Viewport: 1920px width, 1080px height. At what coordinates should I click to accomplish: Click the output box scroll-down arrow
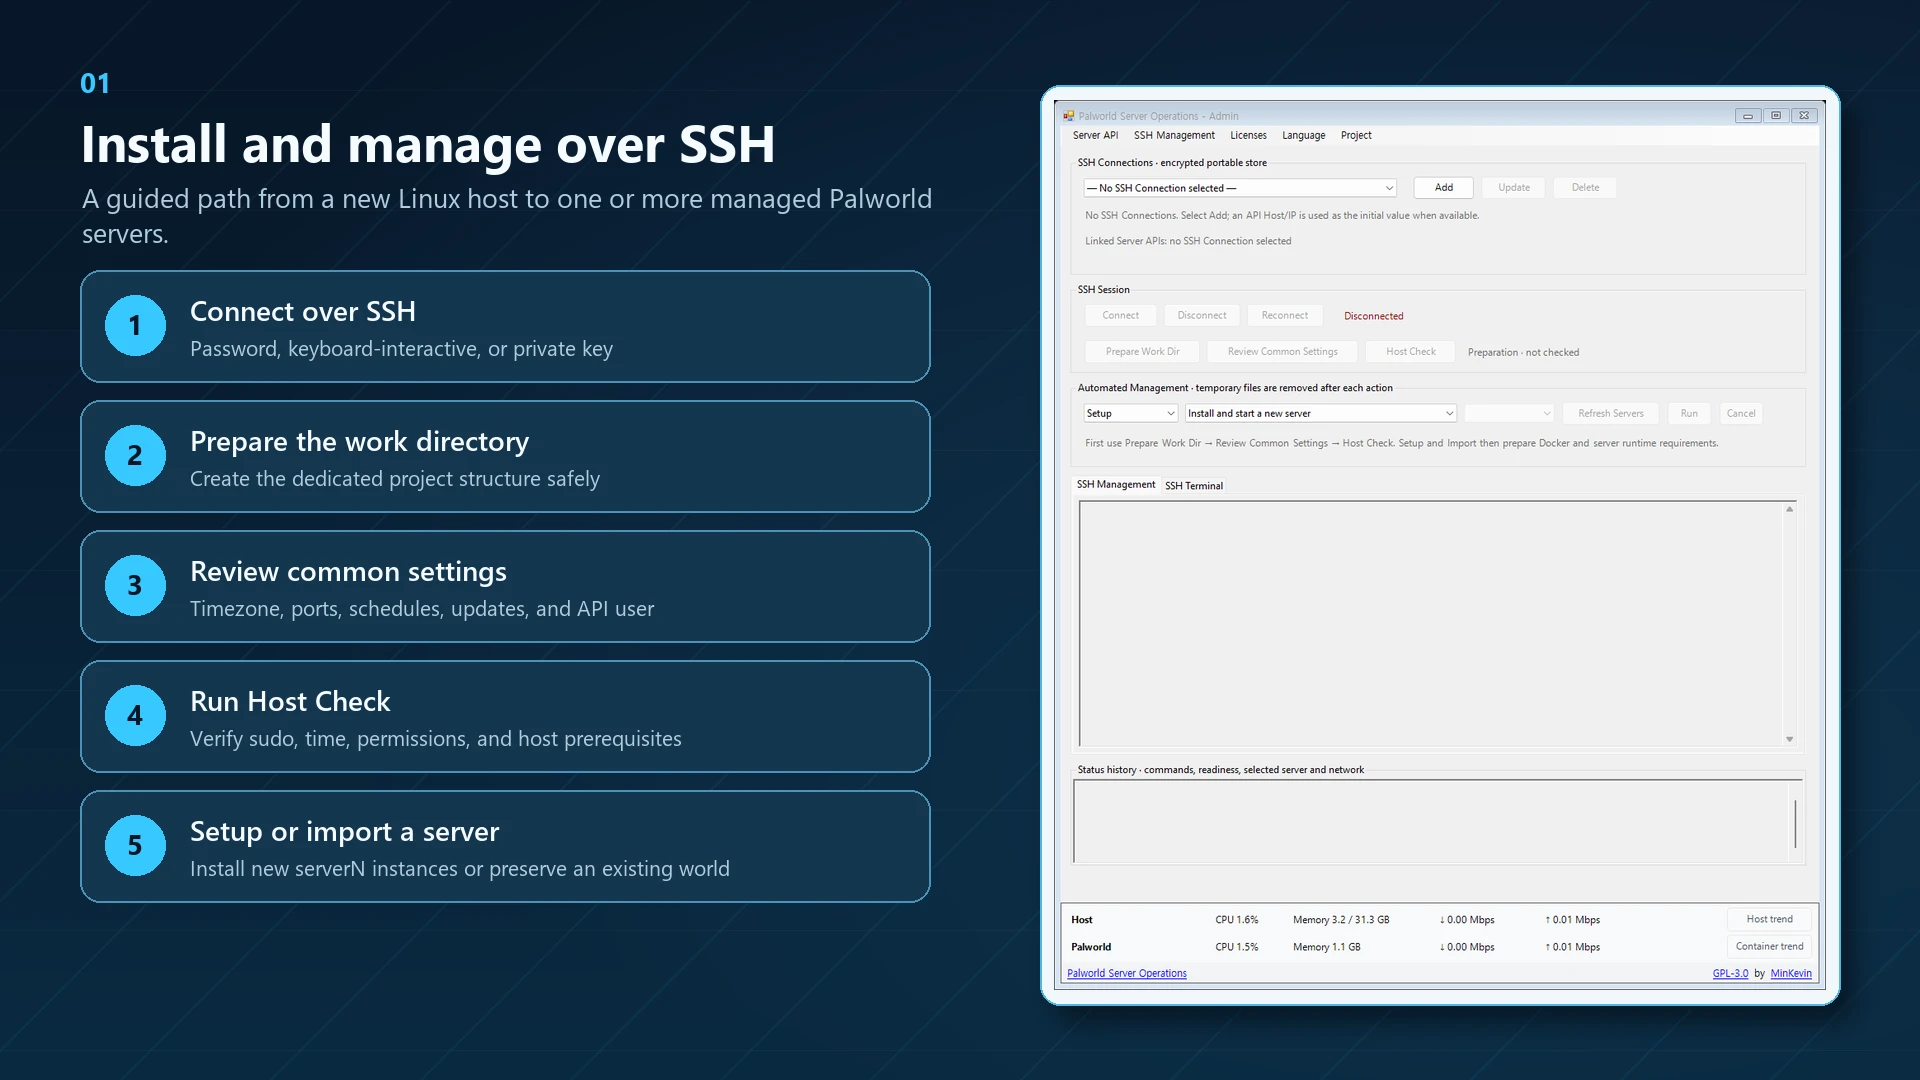coord(1790,740)
